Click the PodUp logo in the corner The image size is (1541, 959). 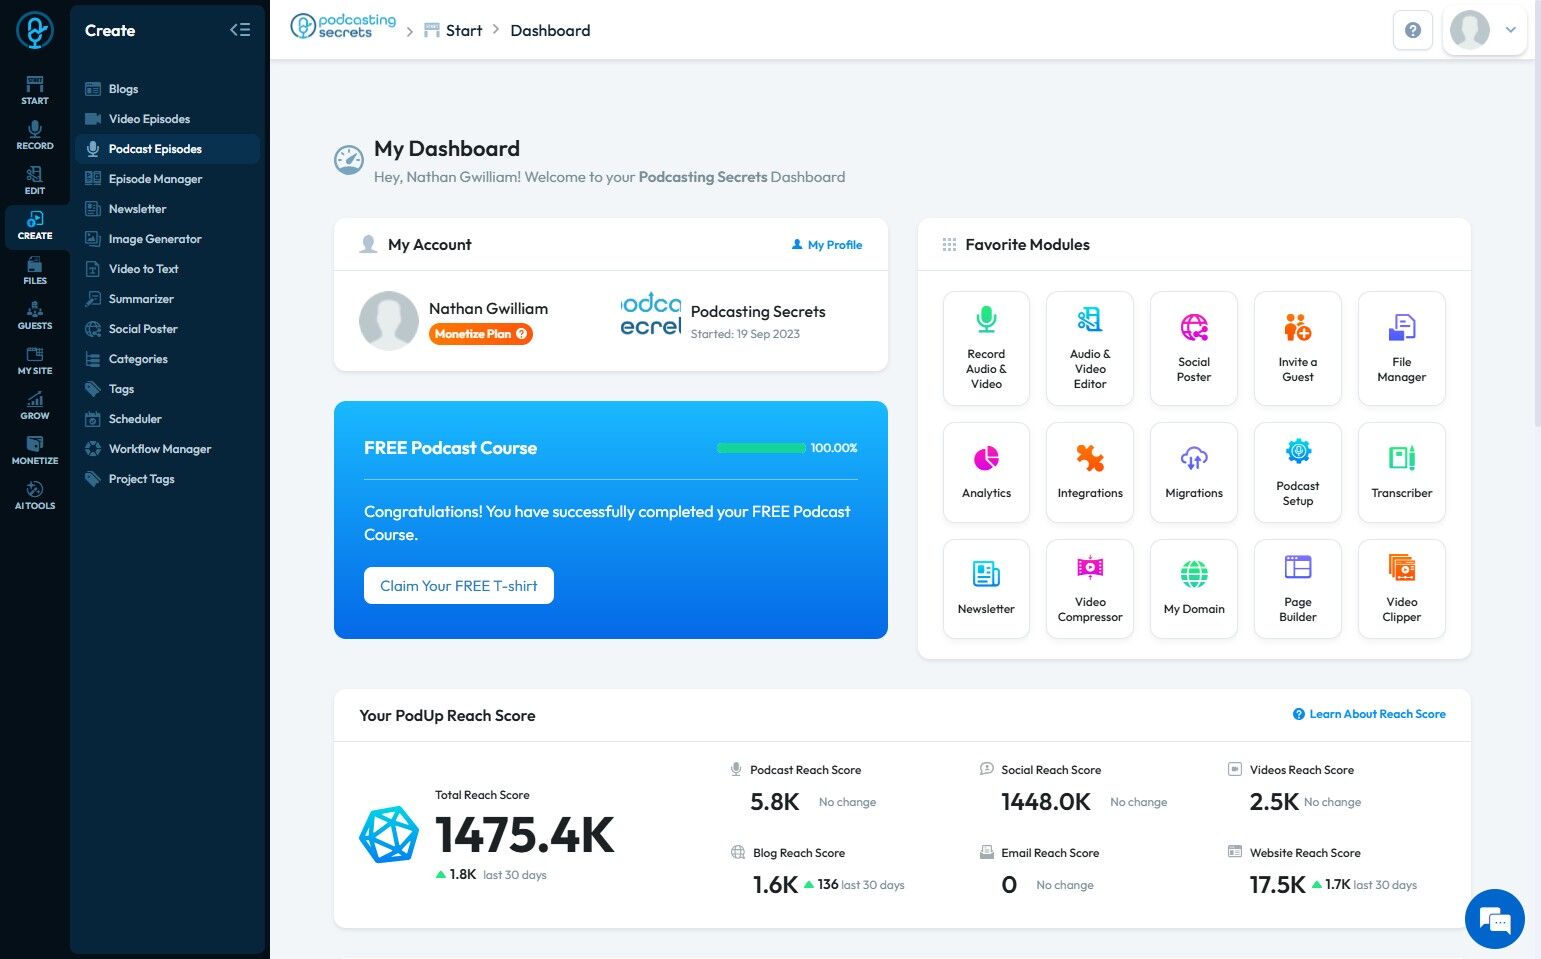tap(35, 31)
